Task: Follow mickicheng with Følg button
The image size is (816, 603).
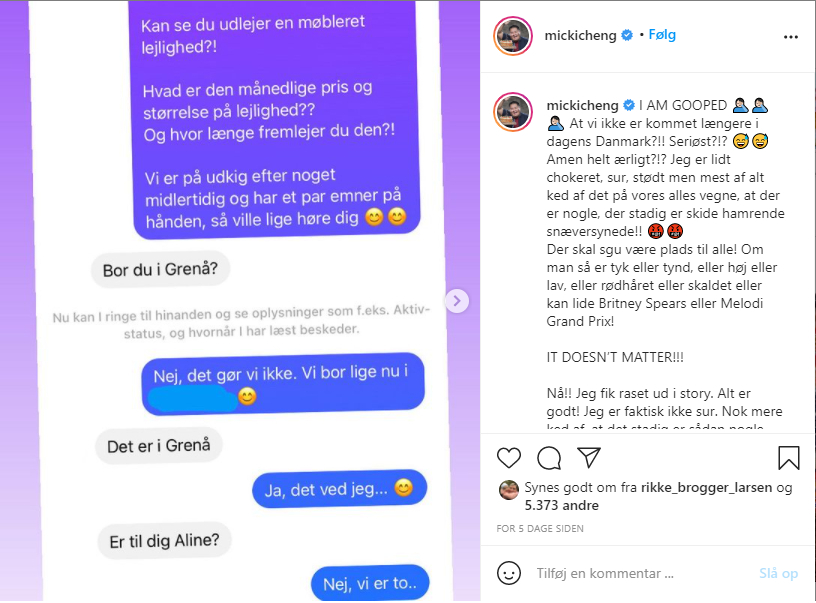Action: pyautogui.click(x=662, y=35)
